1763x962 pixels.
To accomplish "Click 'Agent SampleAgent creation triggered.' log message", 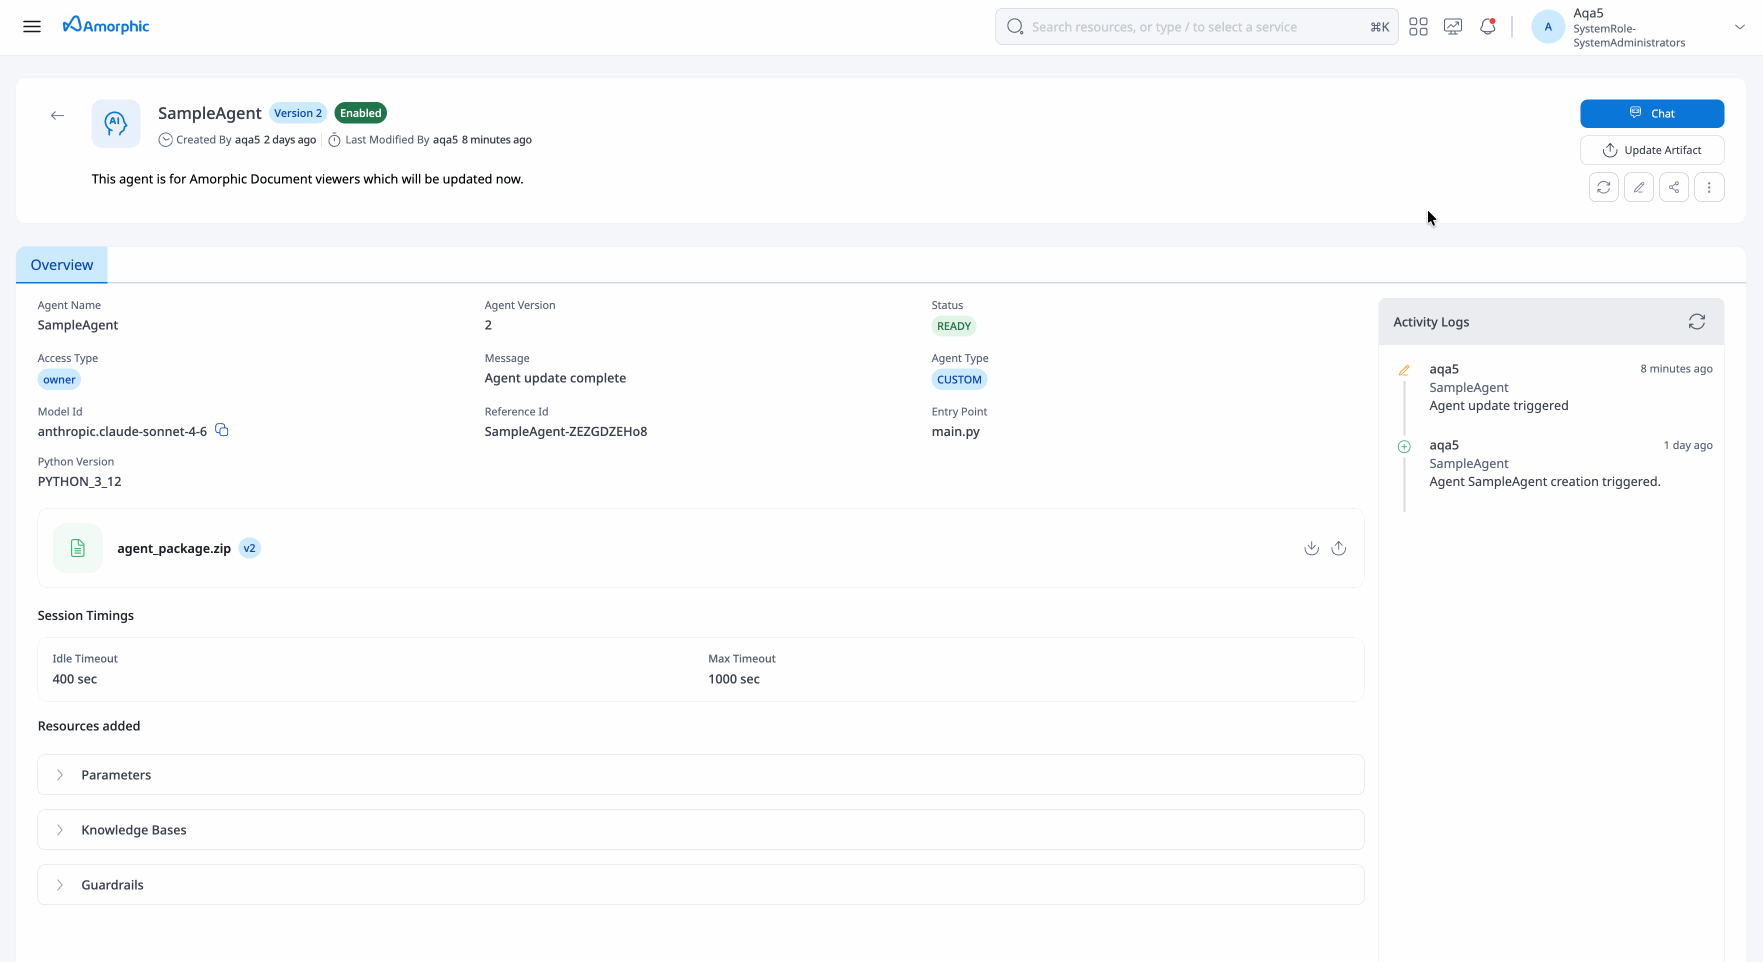I will (x=1545, y=482).
